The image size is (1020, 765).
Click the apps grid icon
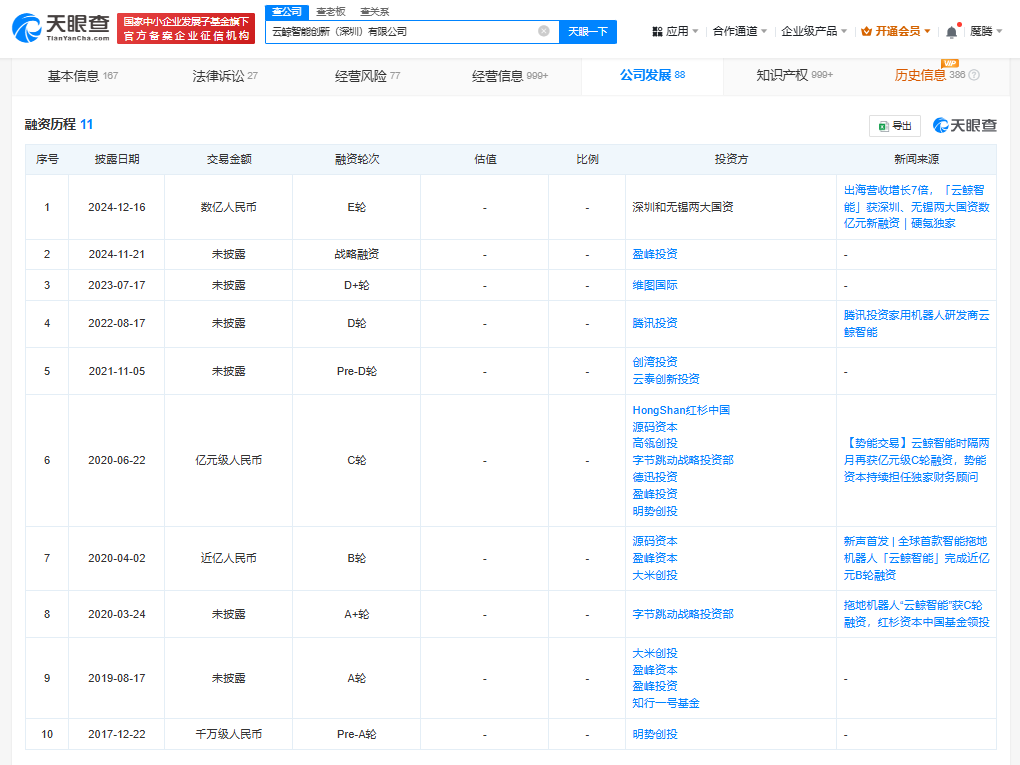pos(657,31)
